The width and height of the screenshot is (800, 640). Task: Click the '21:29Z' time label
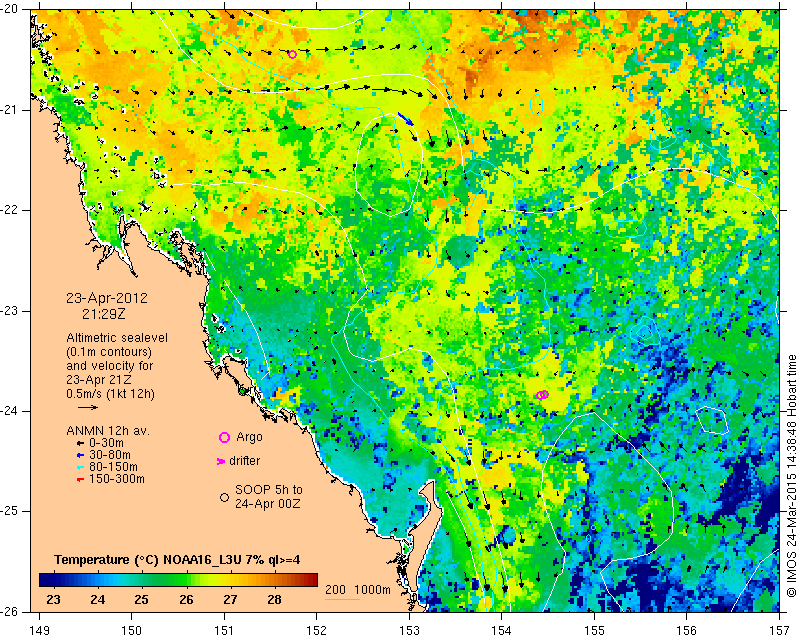(x=104, y=314)
